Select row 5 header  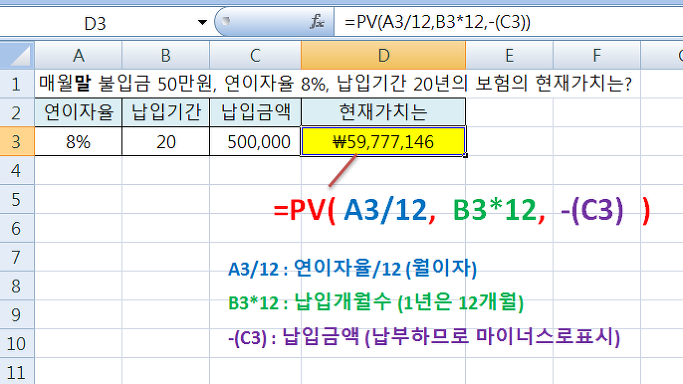tap(17, 199)
